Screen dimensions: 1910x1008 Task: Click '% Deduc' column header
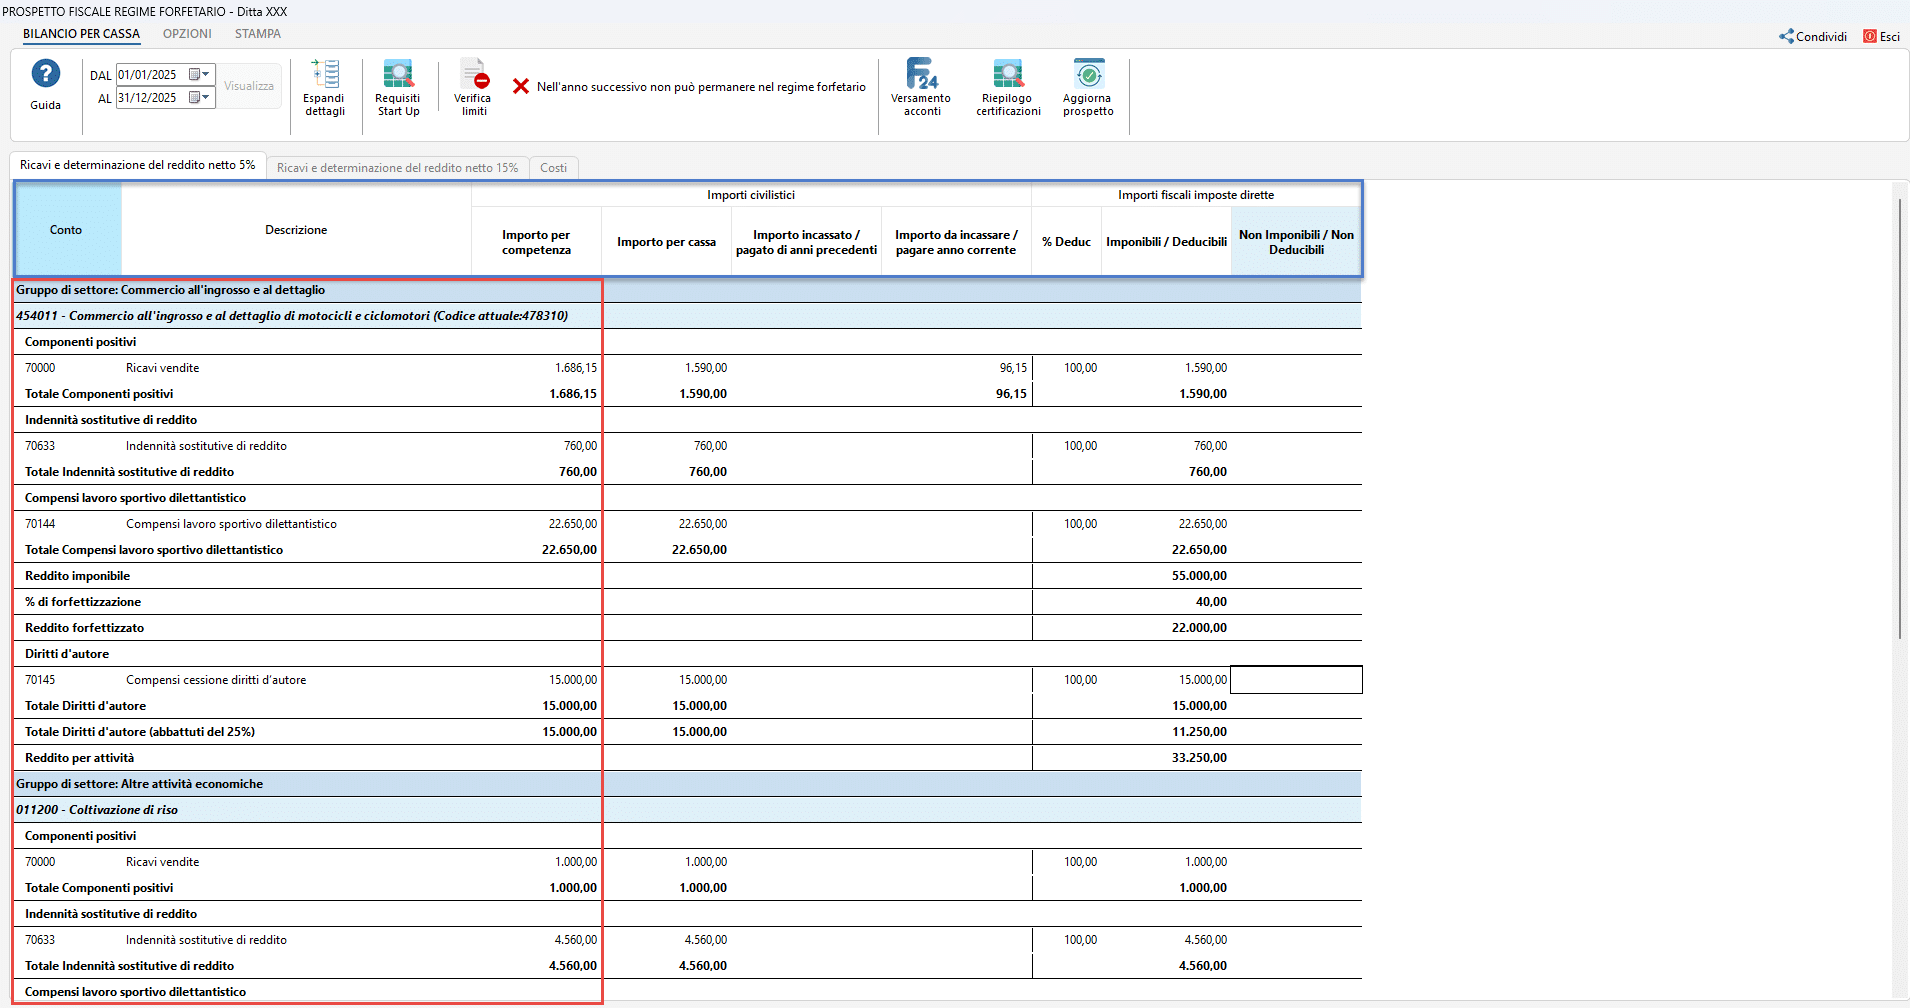[1066, 242]
